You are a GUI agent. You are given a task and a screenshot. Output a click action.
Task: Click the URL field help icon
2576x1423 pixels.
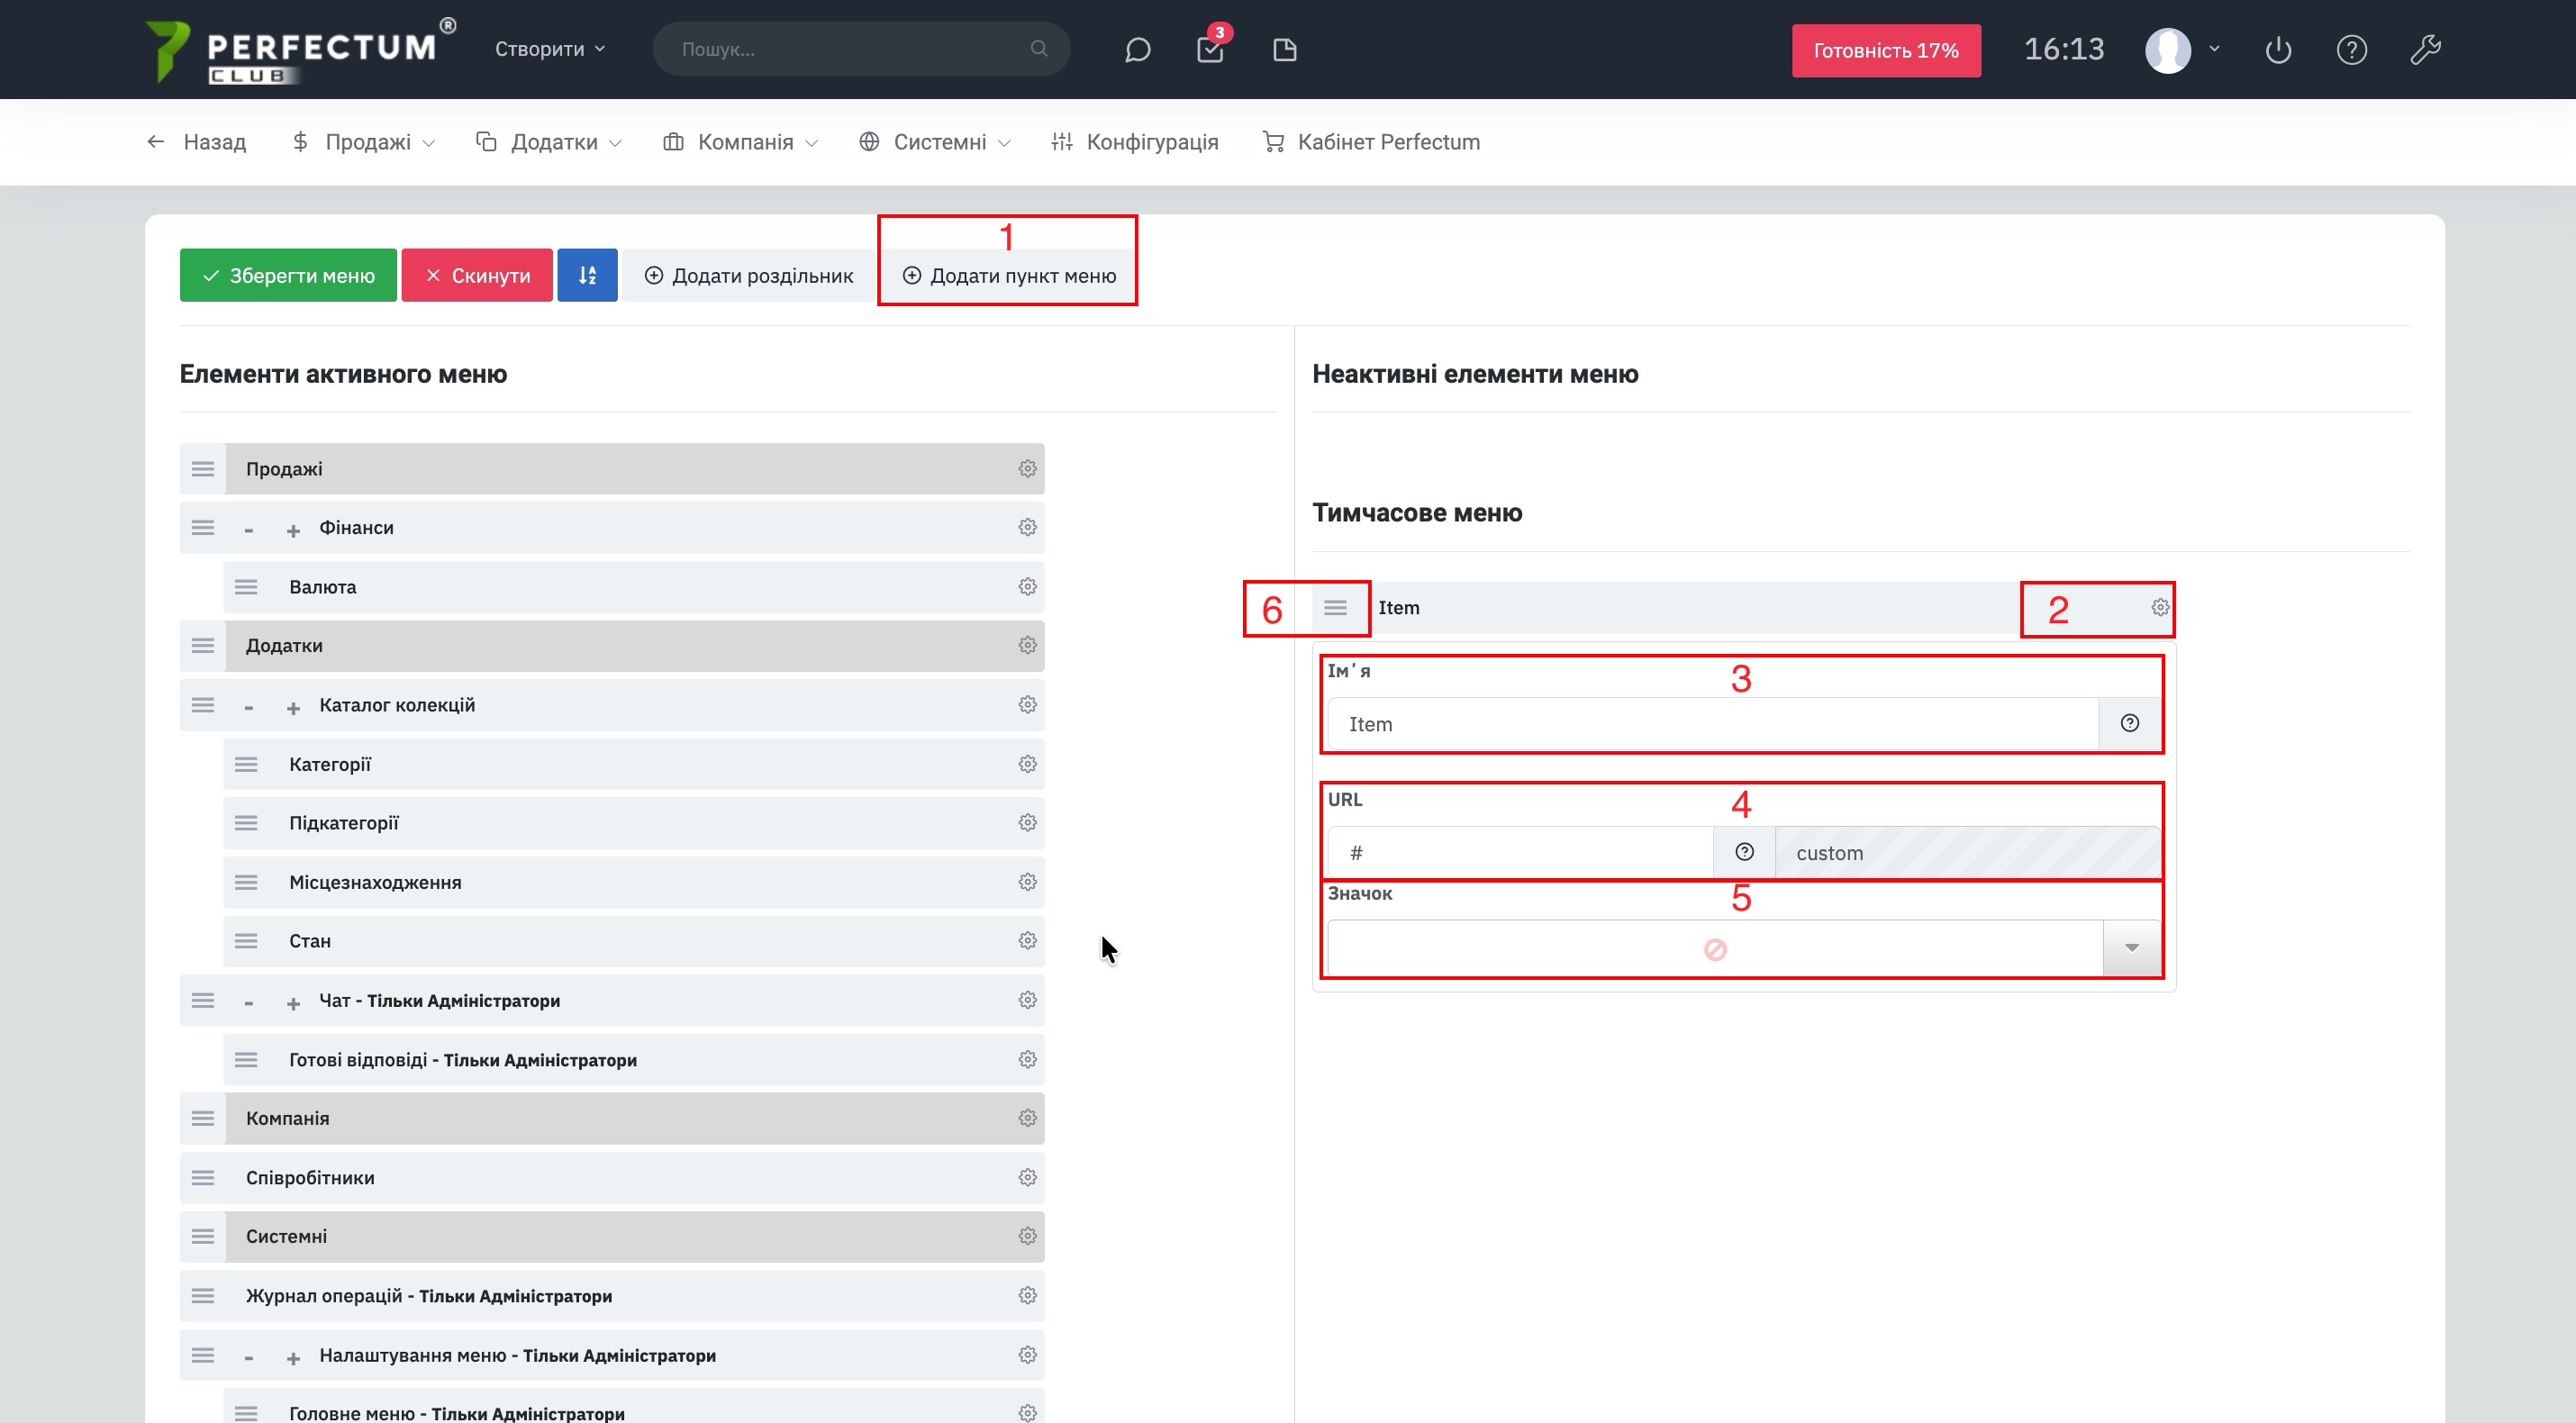tap(1744, 852)
